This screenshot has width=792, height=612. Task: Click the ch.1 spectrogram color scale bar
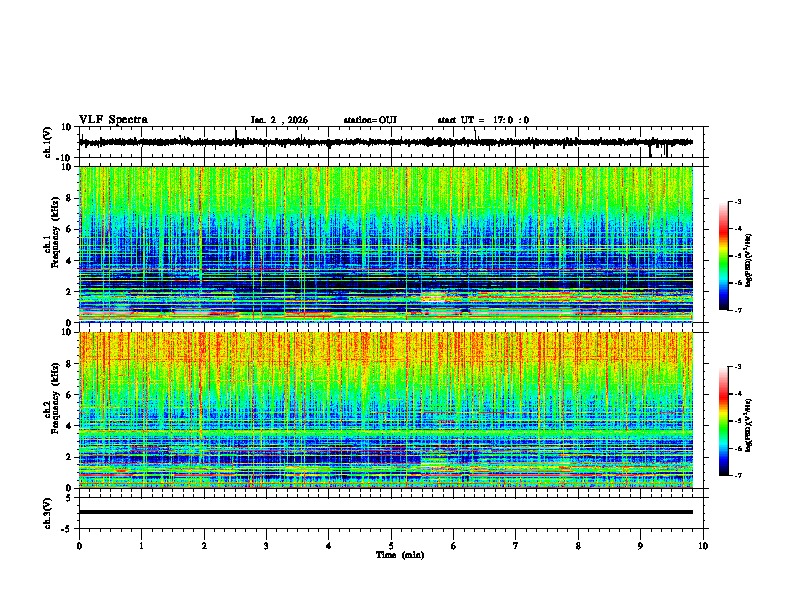click(x=724, y=256)
